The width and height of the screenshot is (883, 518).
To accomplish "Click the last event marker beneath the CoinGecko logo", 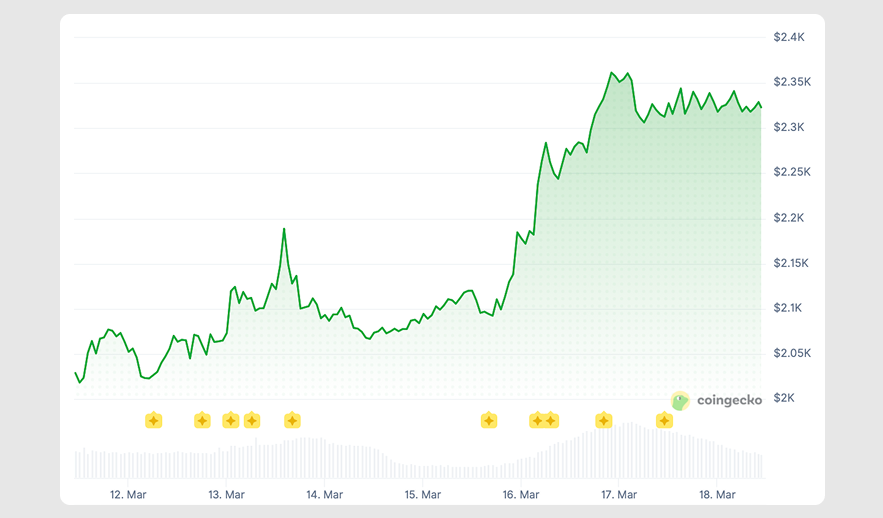I will click(x=664, y=420).
